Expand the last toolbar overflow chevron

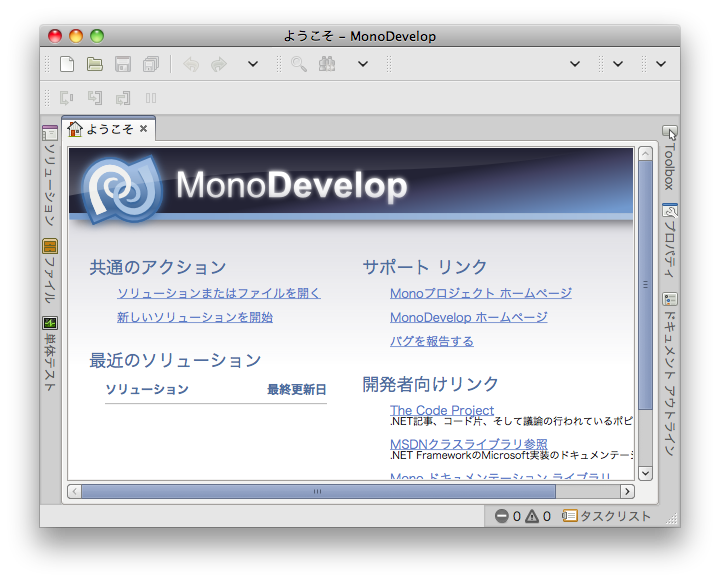(661, 64)
